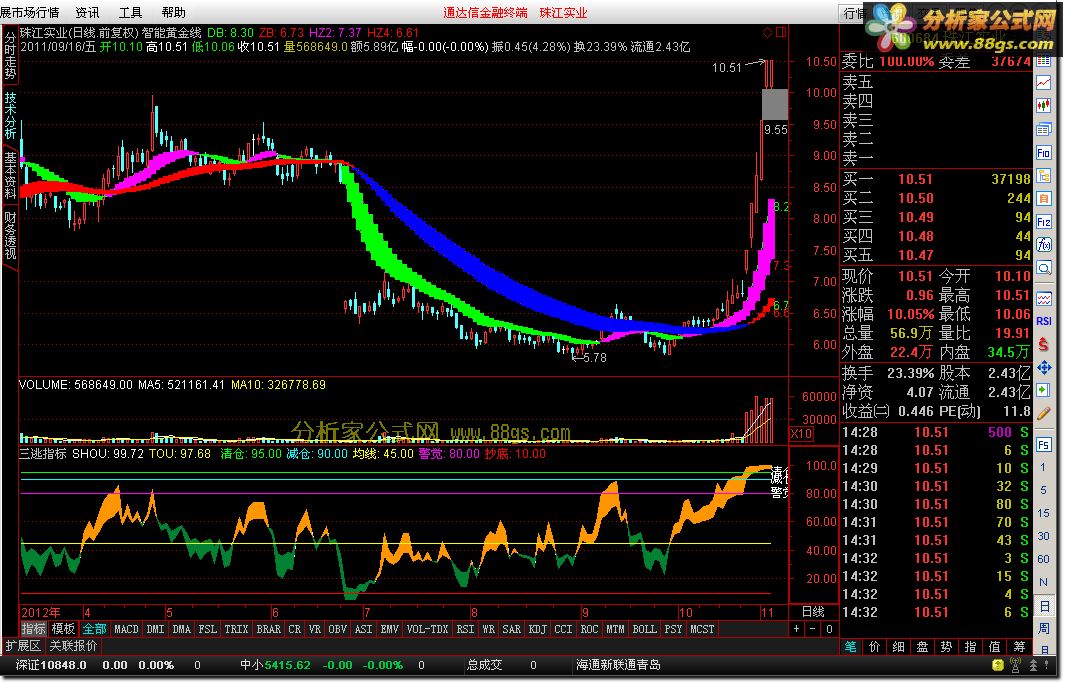Open the quote list grid icon
Screen dimensions: 1065x683
tap(1043, 61)
